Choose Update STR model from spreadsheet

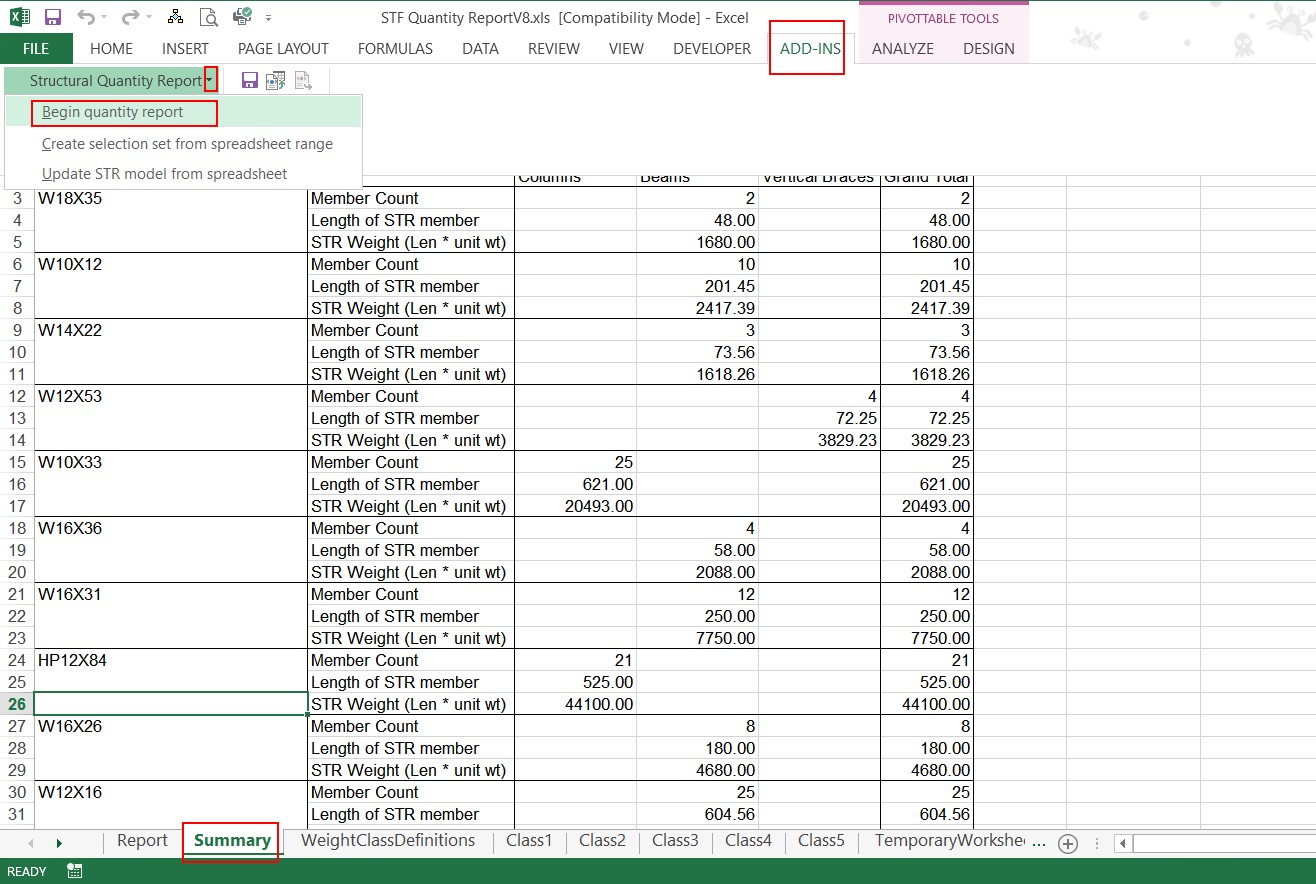click(183, 174)
